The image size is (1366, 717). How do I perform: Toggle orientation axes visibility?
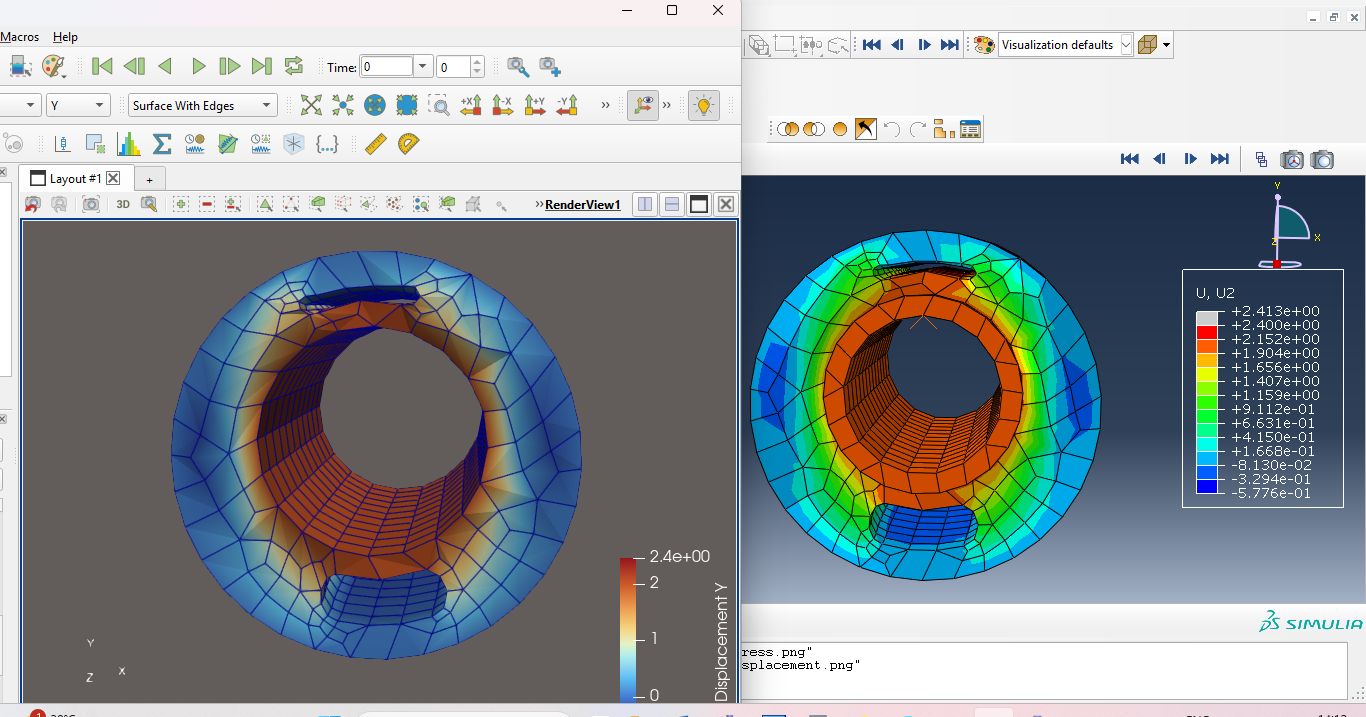[643, 105]
